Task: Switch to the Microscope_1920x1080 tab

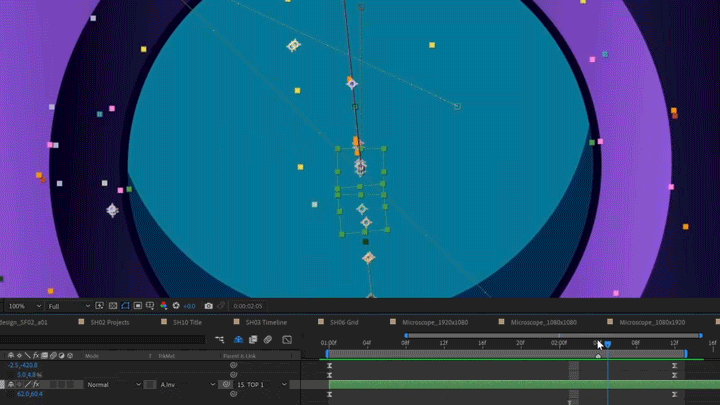Action: [435, 322]
